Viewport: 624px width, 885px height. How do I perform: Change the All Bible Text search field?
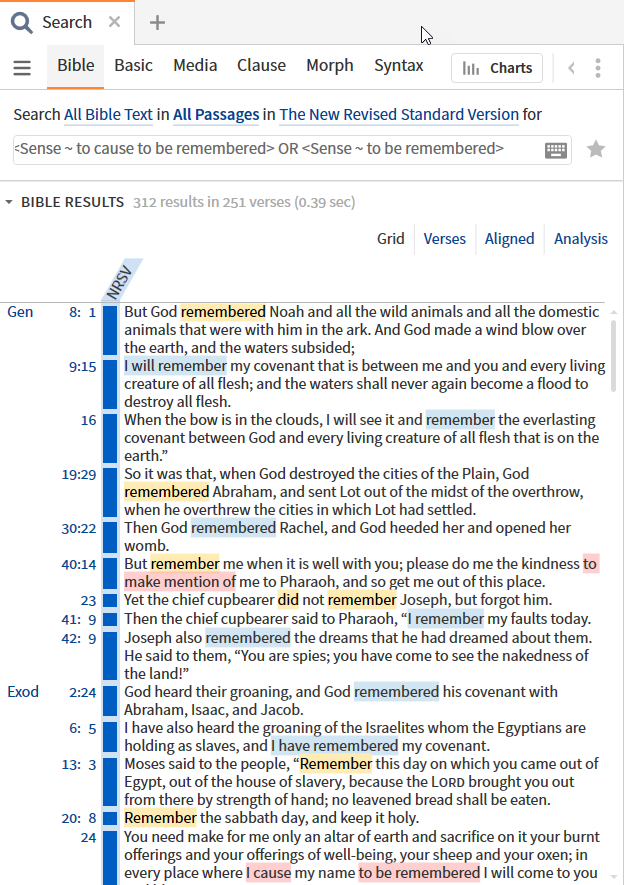tap(108, 115)
